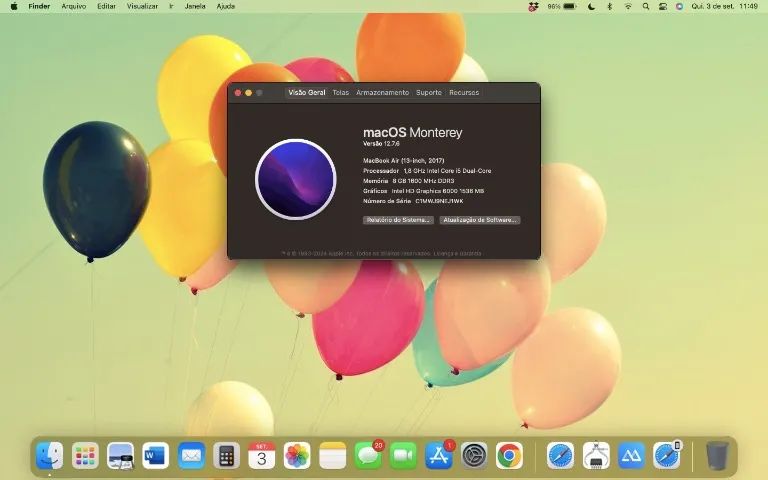Open Calendar showing date 3
The width and height of the screenshot is (768, 480).
point(262,456)
